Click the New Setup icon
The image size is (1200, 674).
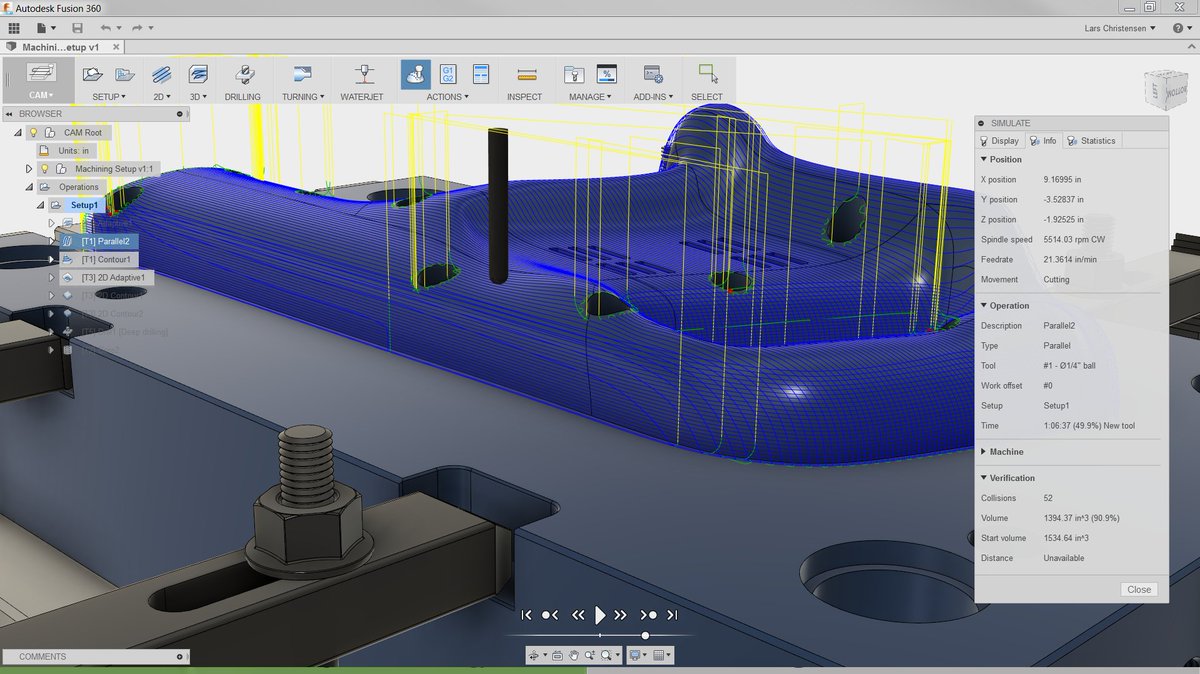tap(92, 74)
